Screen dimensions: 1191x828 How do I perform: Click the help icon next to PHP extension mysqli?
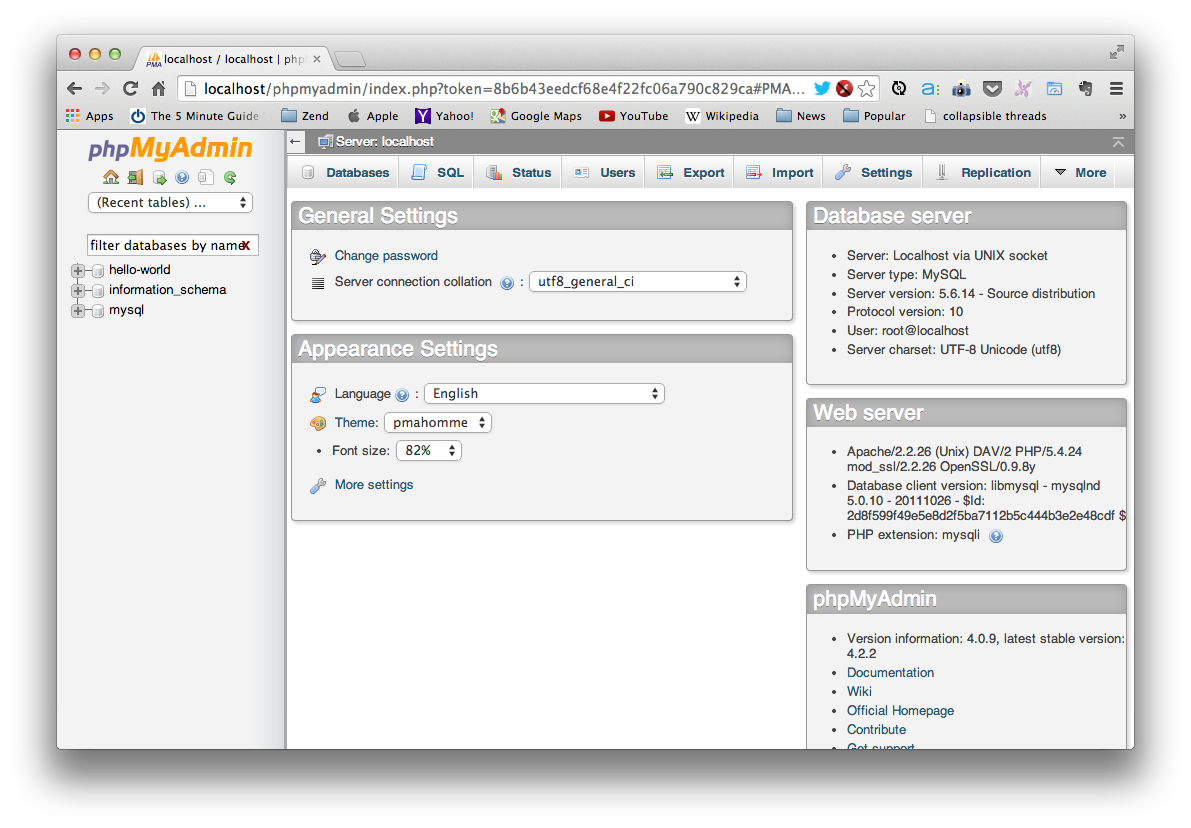[996, 535]
